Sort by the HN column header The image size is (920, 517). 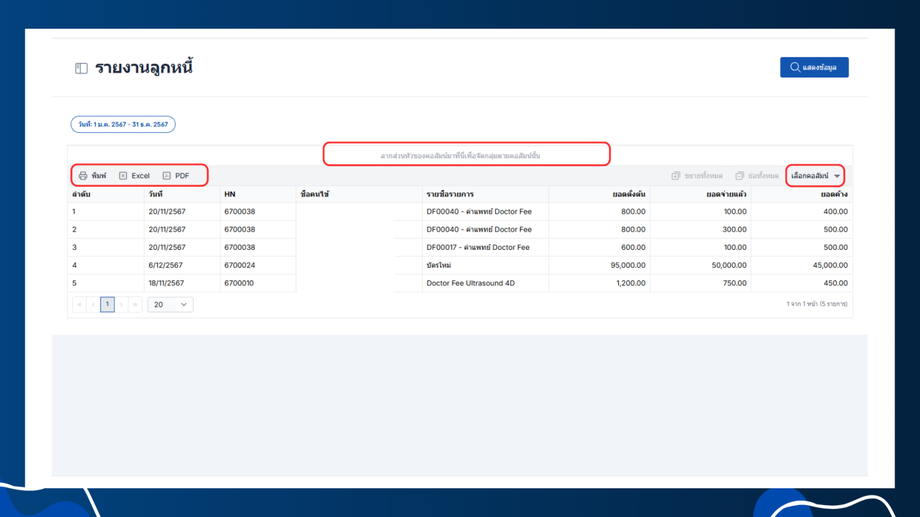[258, 194]
